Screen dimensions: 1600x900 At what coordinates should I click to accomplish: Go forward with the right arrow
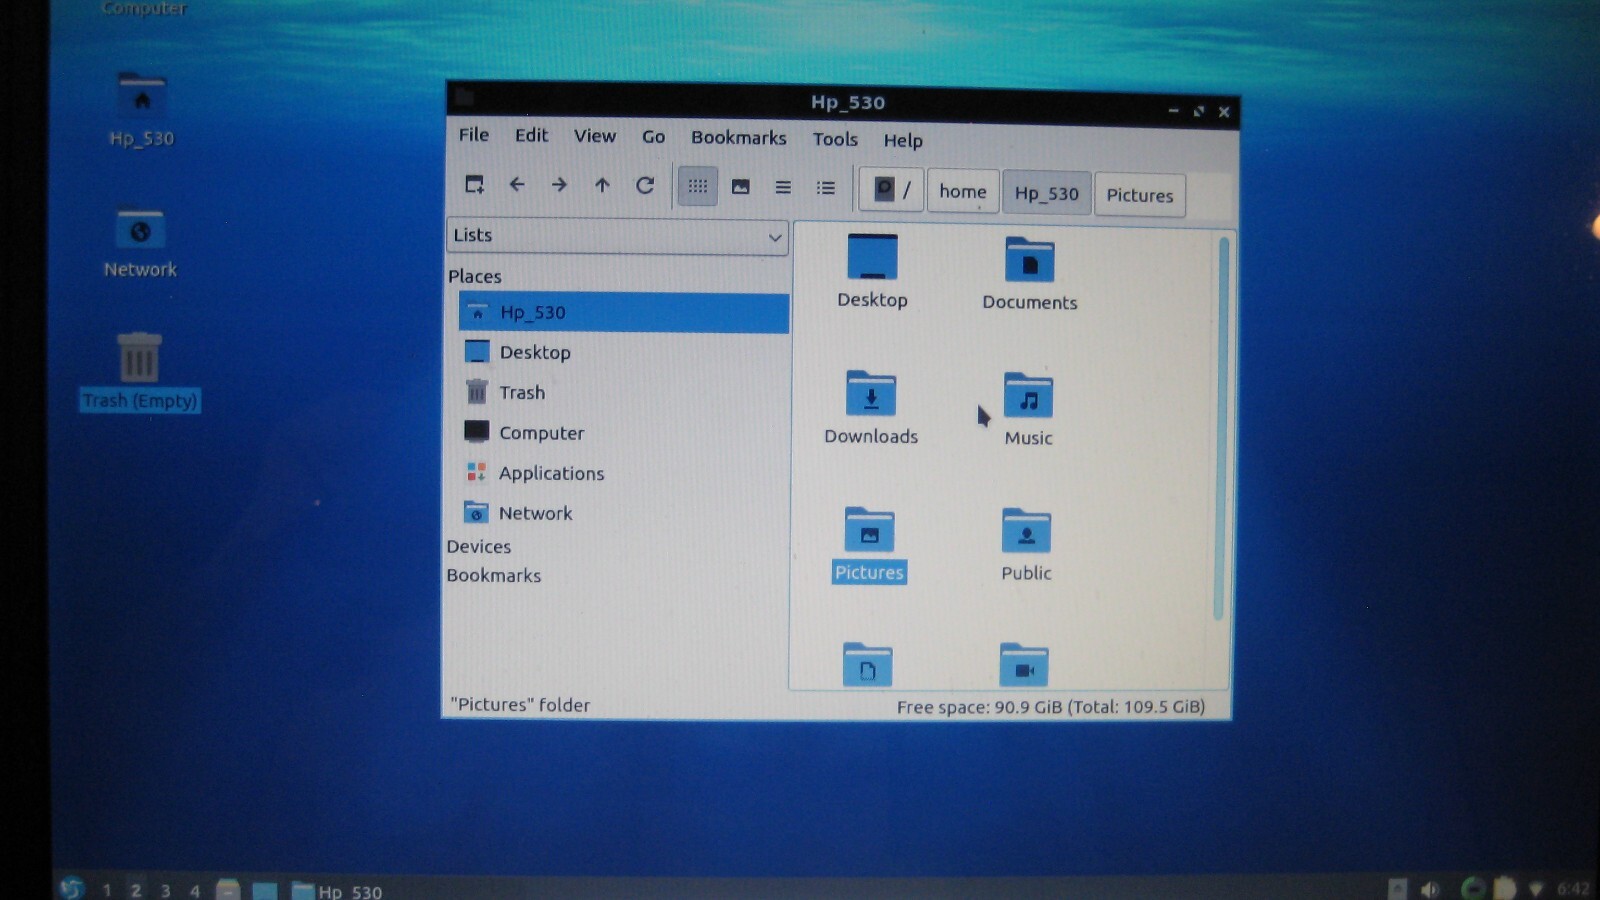pyautogui.click(x=559, y=185)
